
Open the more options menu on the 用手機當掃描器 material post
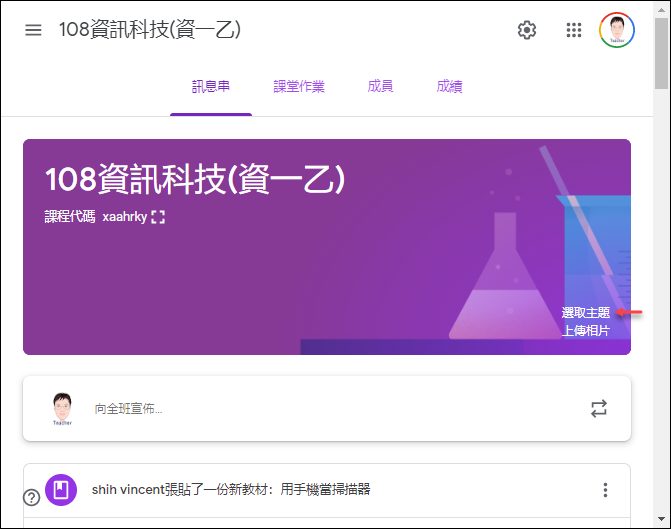(605, 490)
